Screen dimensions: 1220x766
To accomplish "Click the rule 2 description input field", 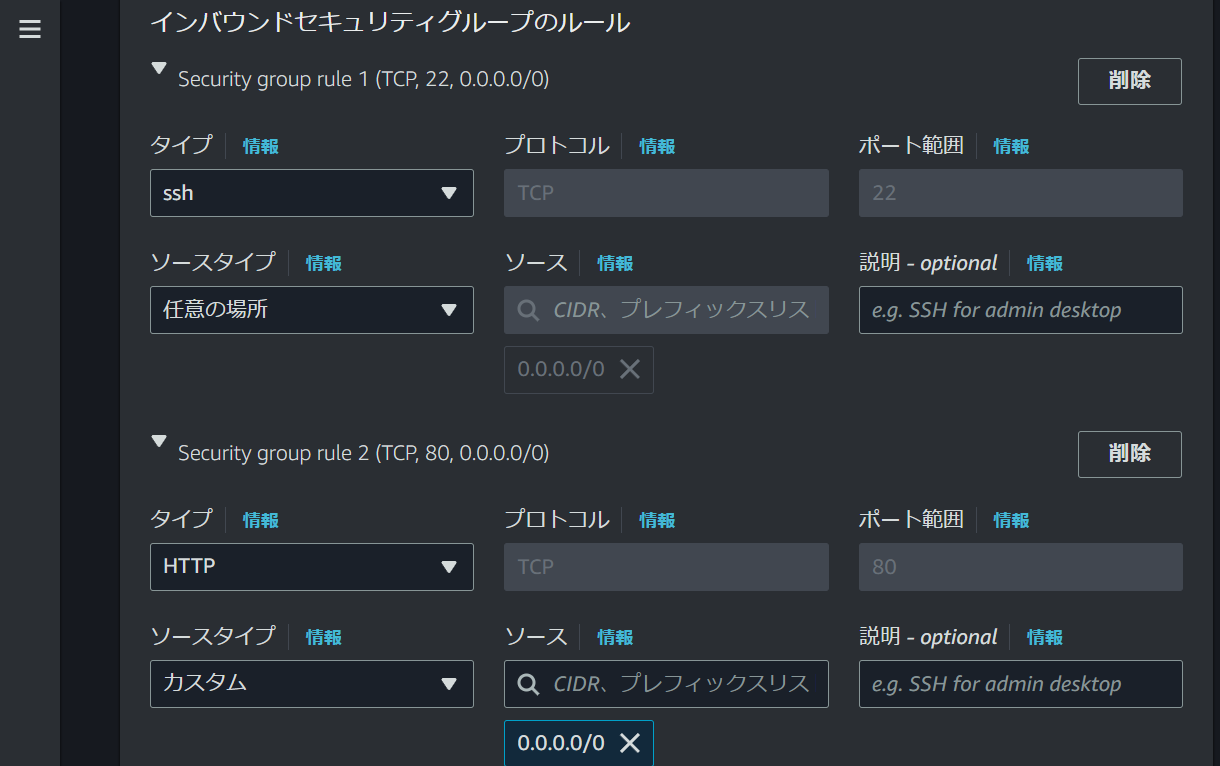I will coord(1020,684).
